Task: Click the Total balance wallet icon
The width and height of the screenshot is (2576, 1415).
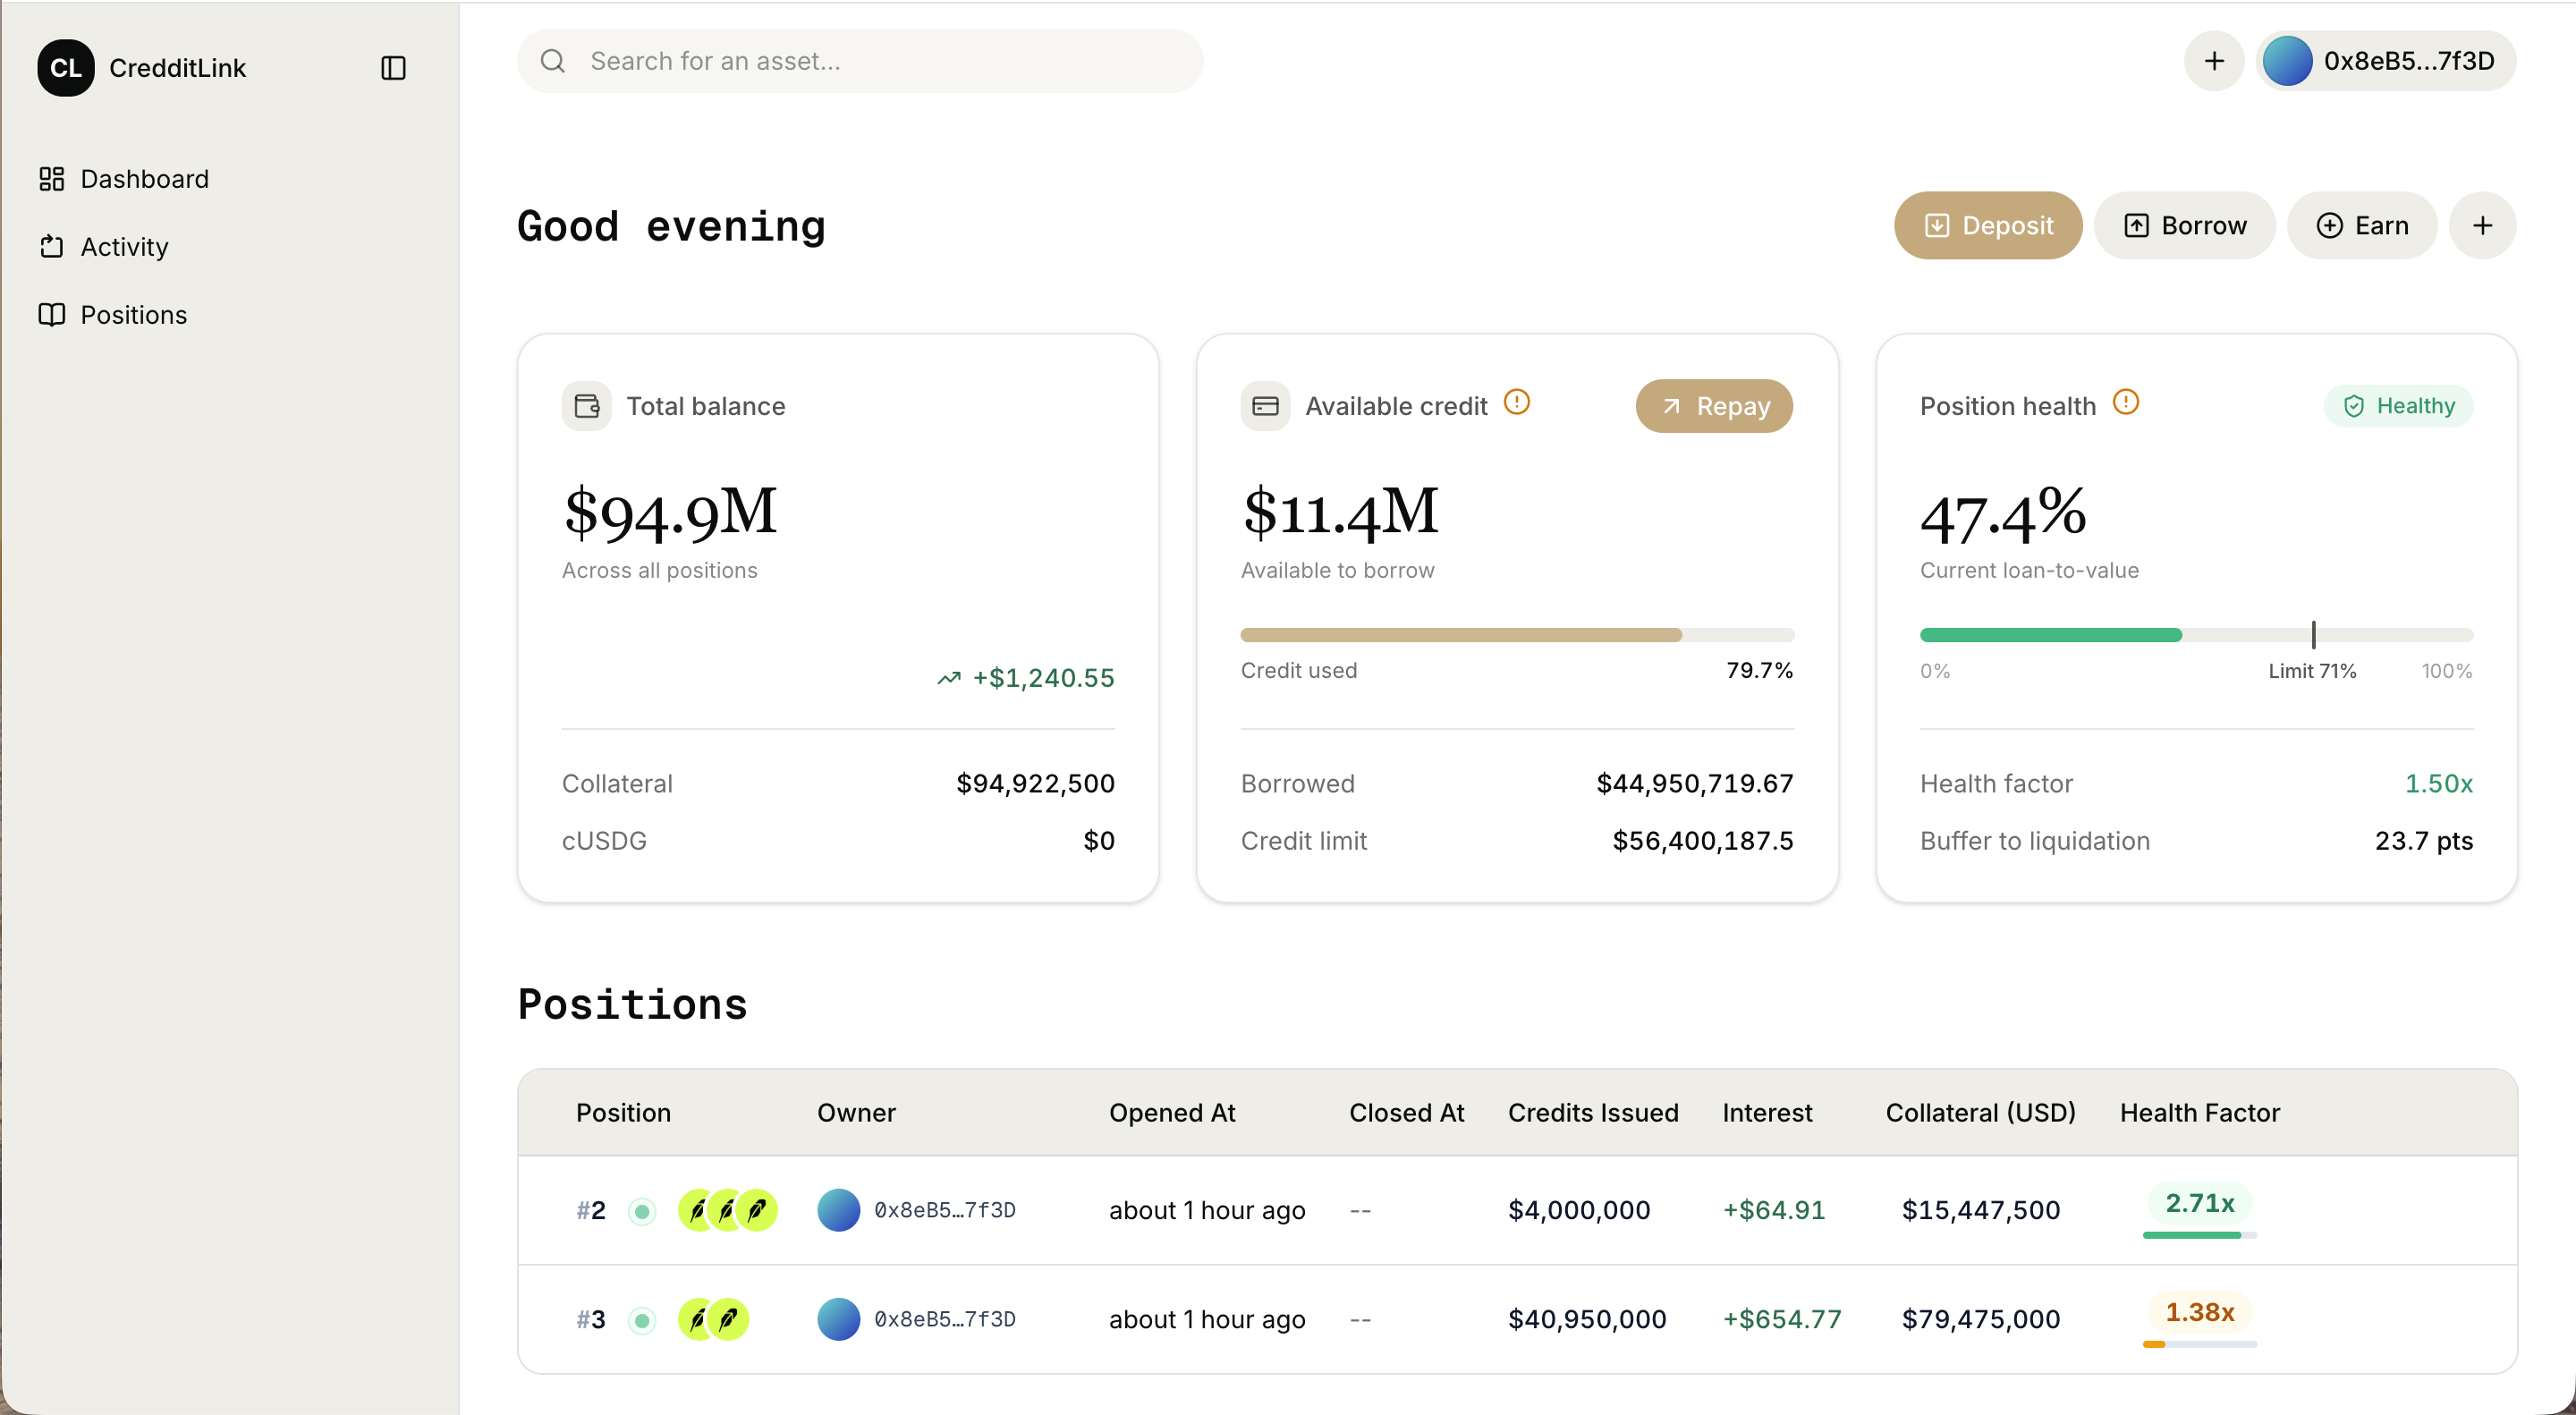Action: (587, 406)
